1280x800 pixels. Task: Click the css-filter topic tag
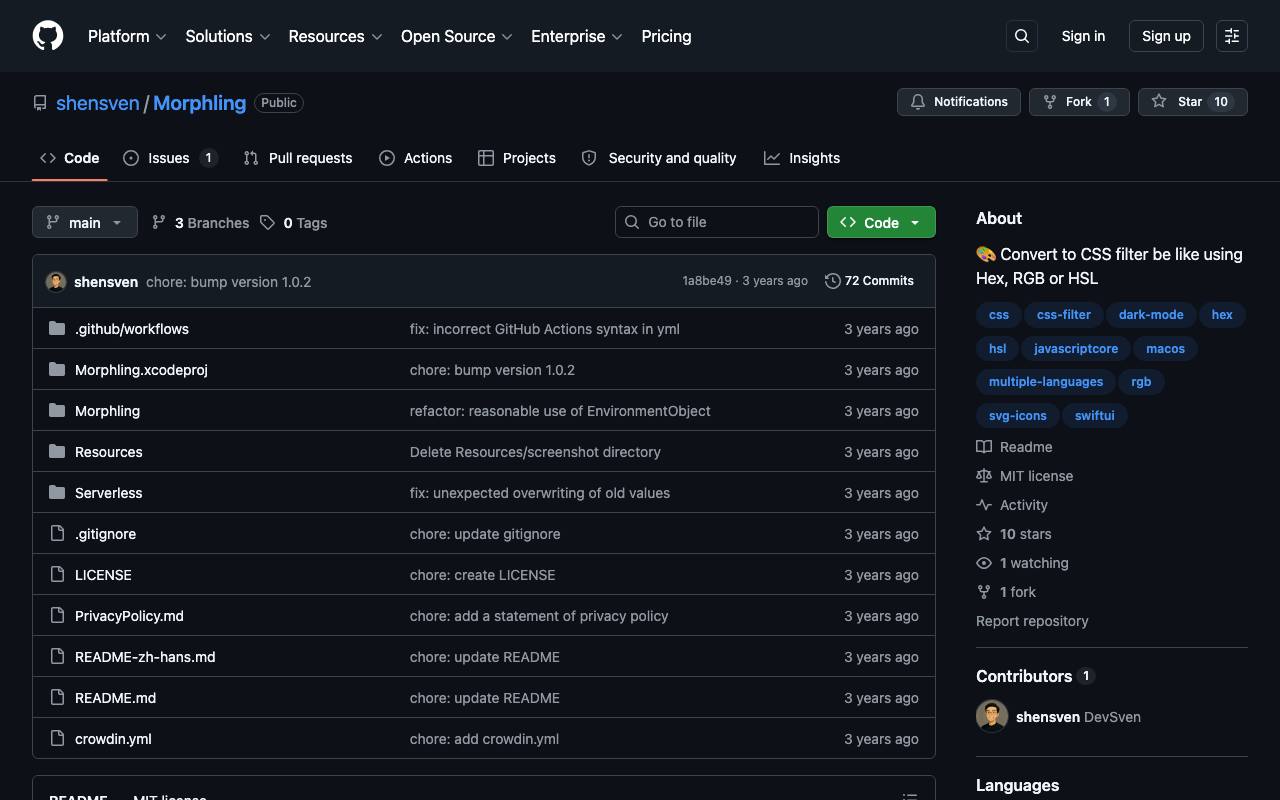coord(1064,315)
